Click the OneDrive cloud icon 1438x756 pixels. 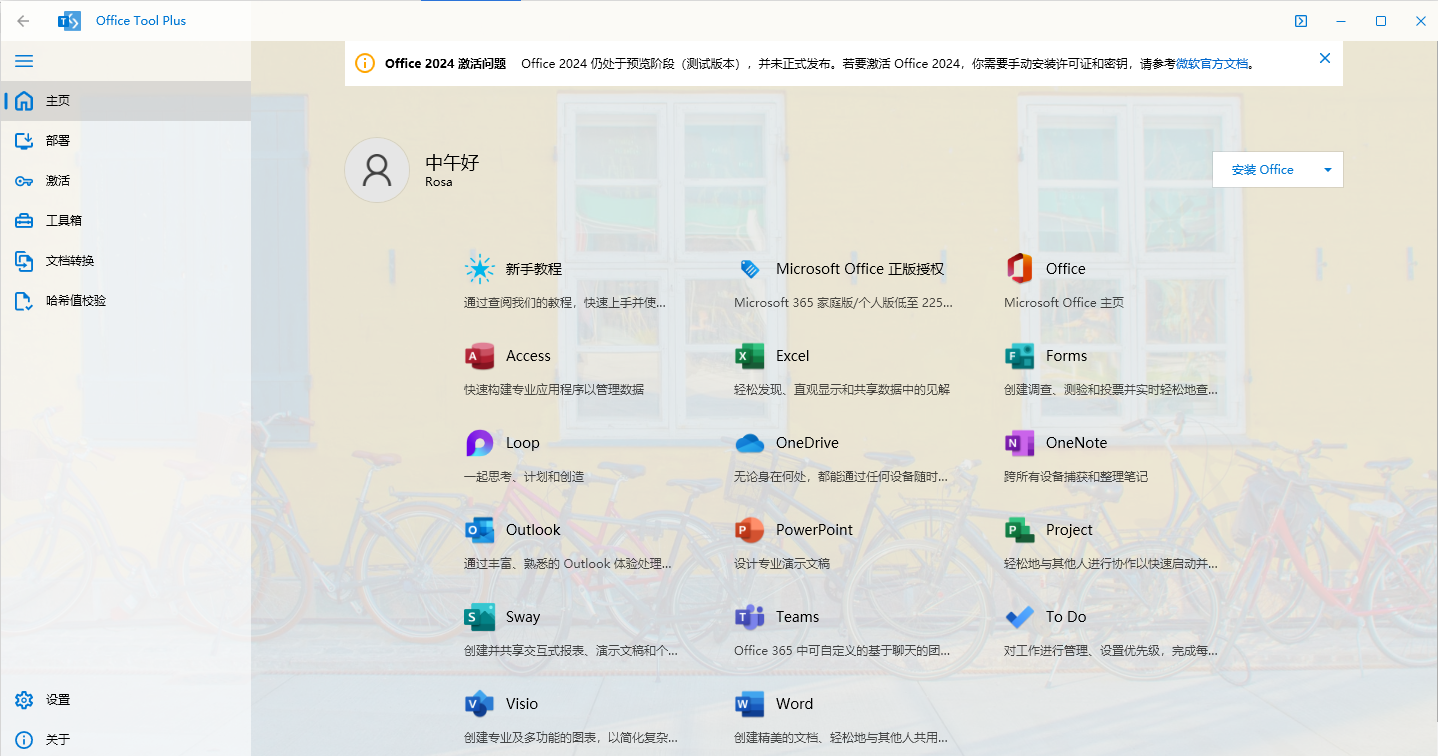click(x=750, y=443)
